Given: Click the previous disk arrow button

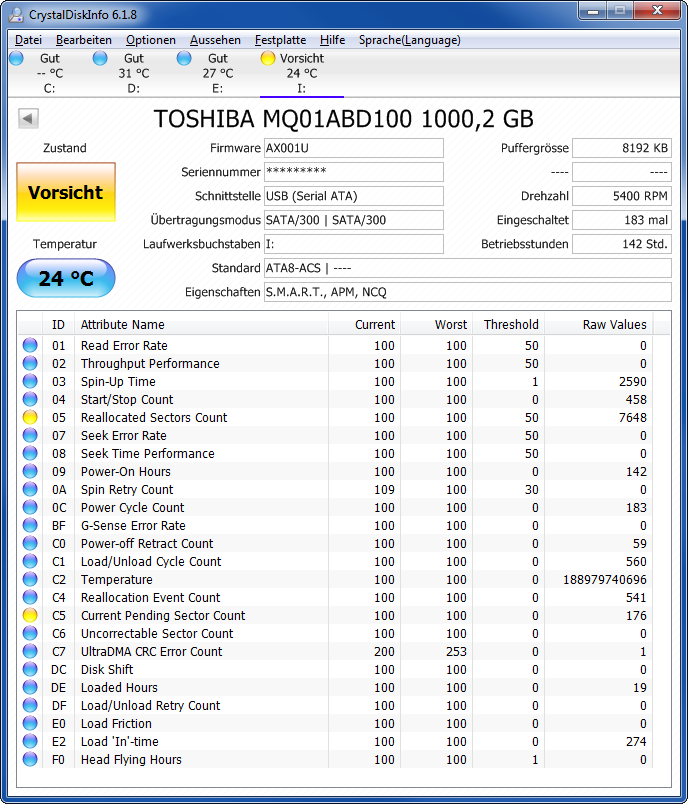Looking at the screenshot, I should coord(28,118).
